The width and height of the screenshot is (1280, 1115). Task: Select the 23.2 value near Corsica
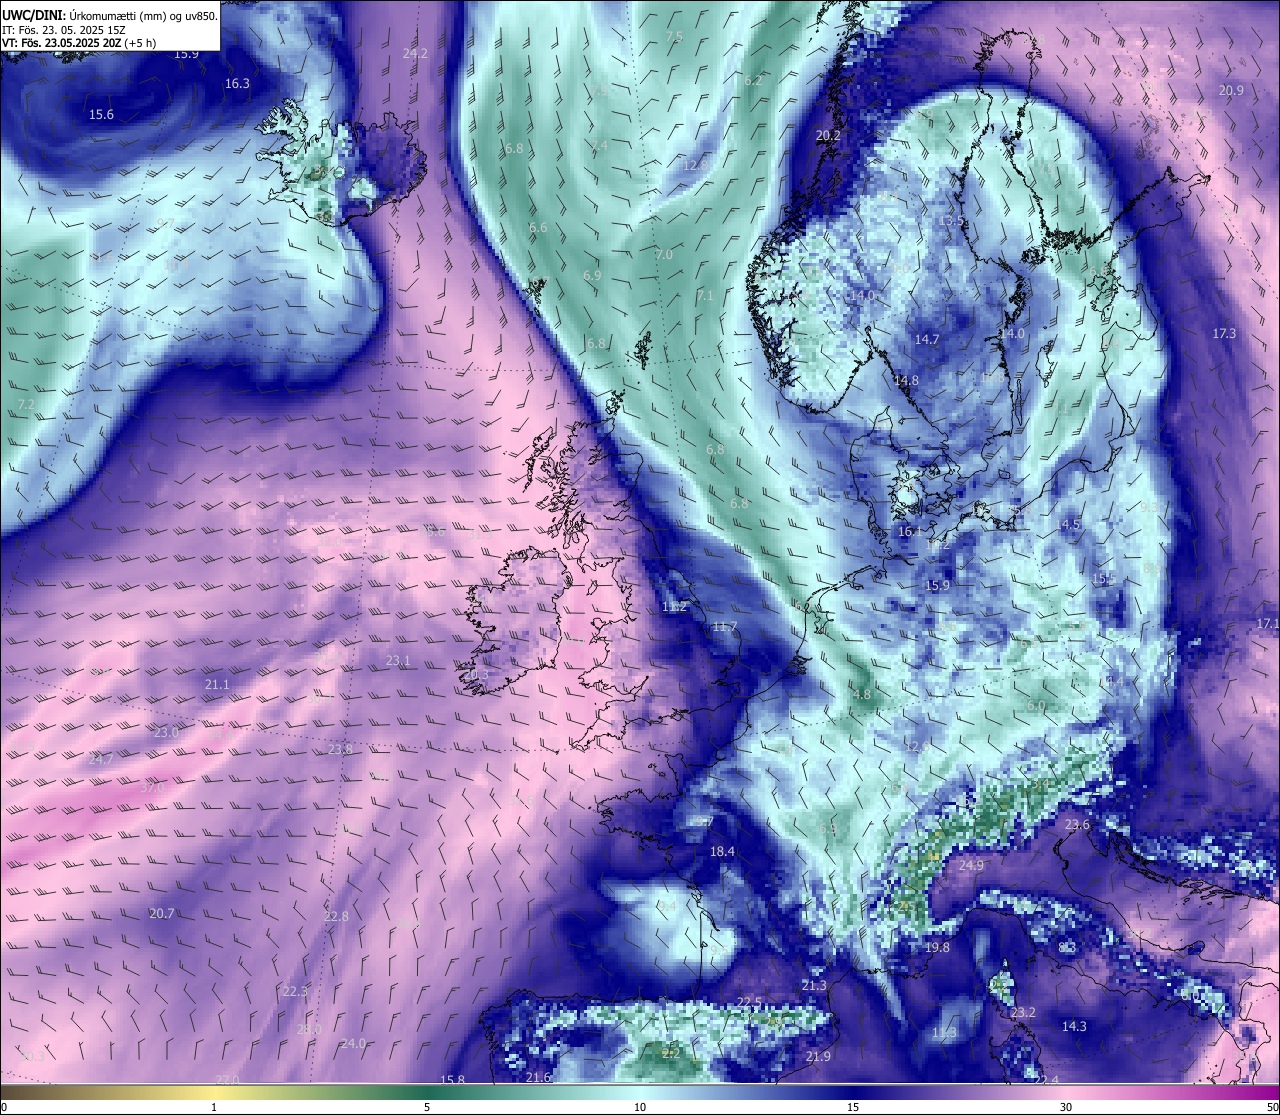coord(1023,1013)
